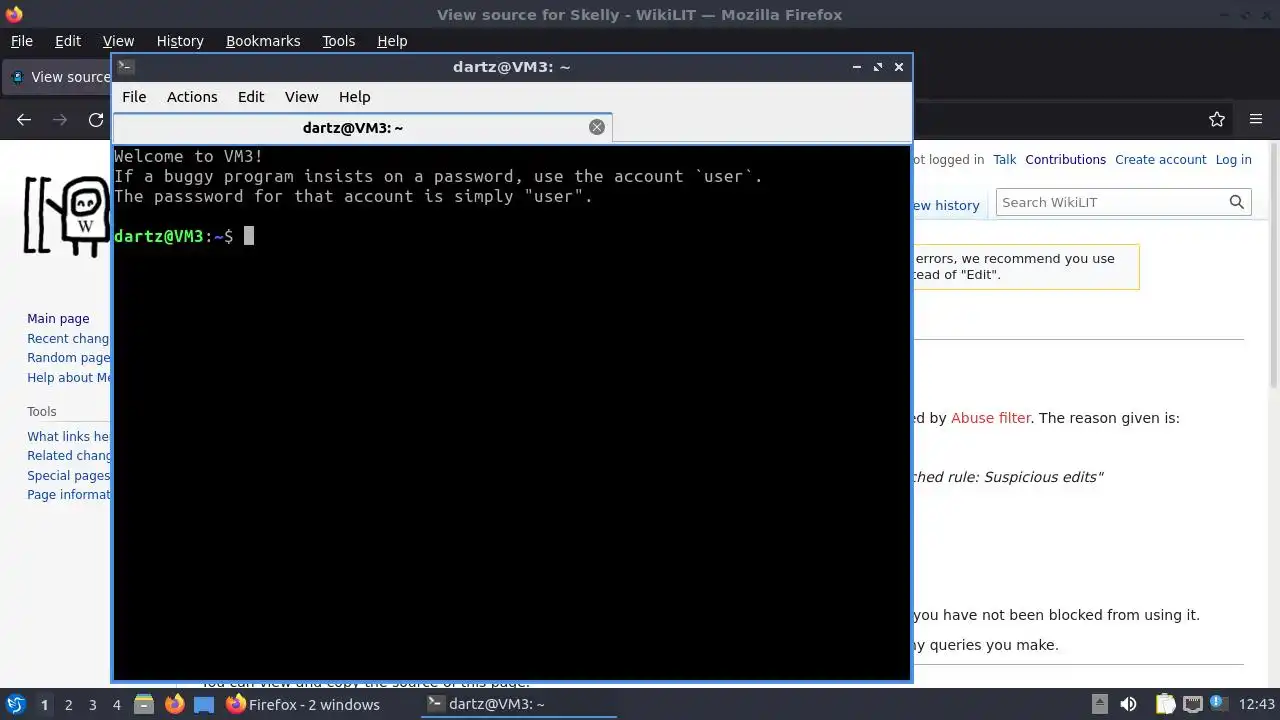Switch to workspace 2

(x=68, y=705)
